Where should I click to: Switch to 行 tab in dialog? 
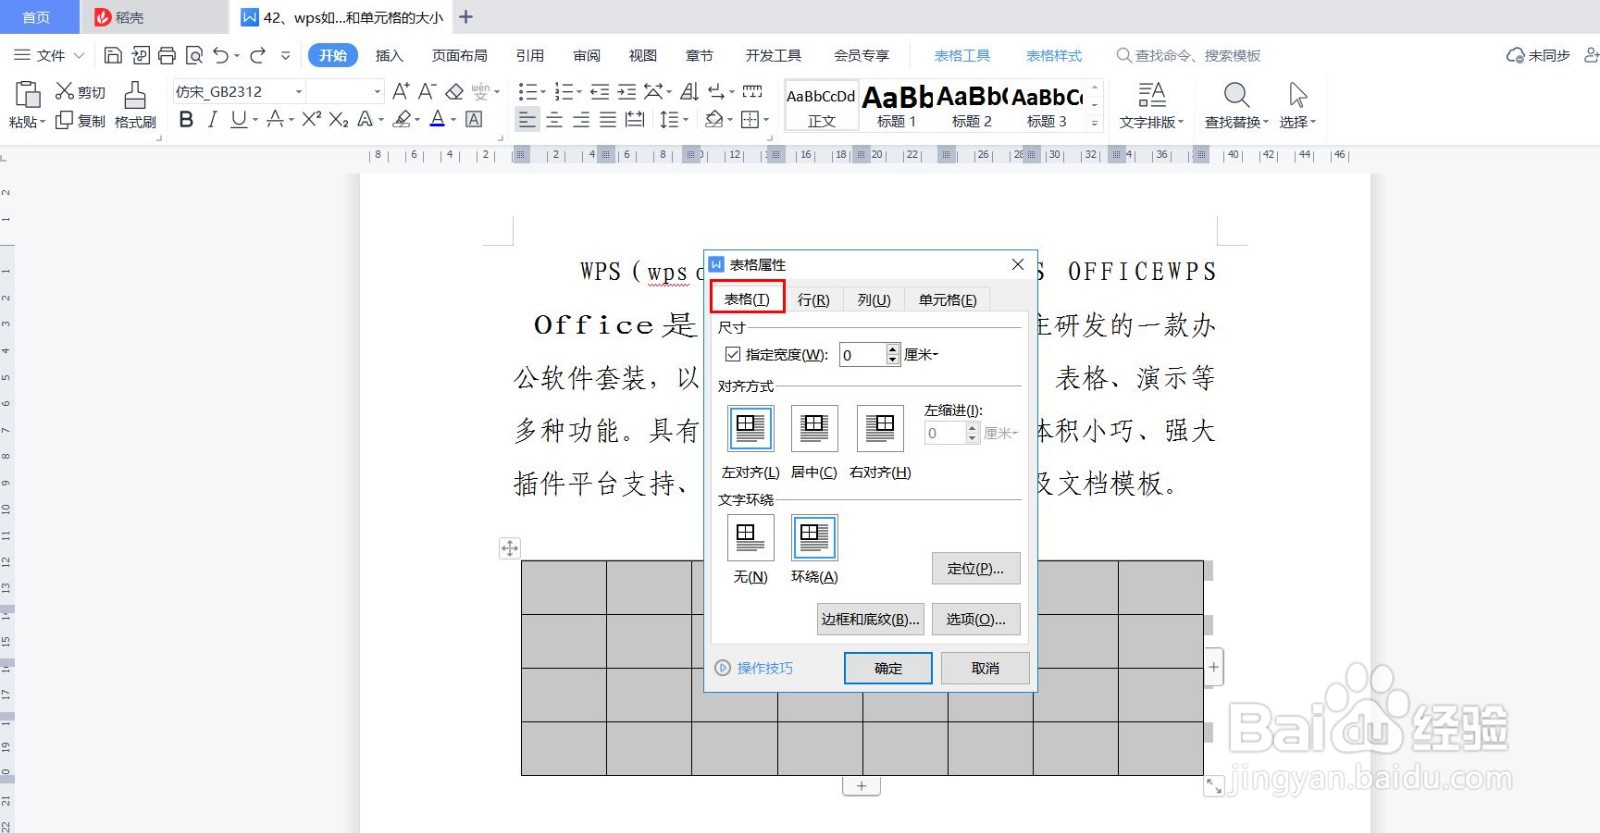(x=813, y=300)
